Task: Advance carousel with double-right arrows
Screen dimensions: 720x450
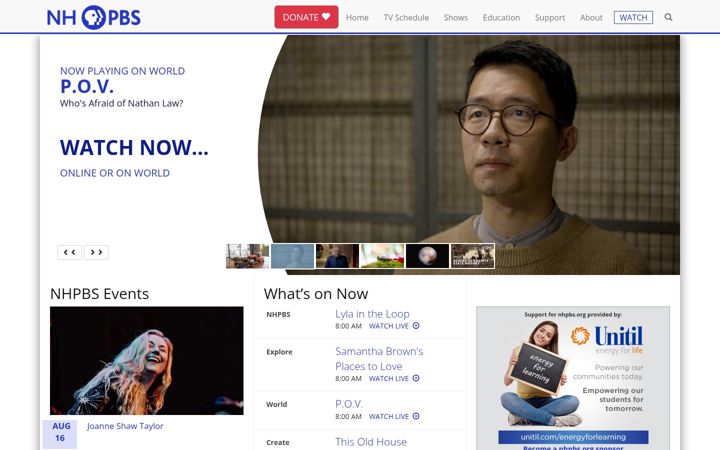Action: (96, 252)
